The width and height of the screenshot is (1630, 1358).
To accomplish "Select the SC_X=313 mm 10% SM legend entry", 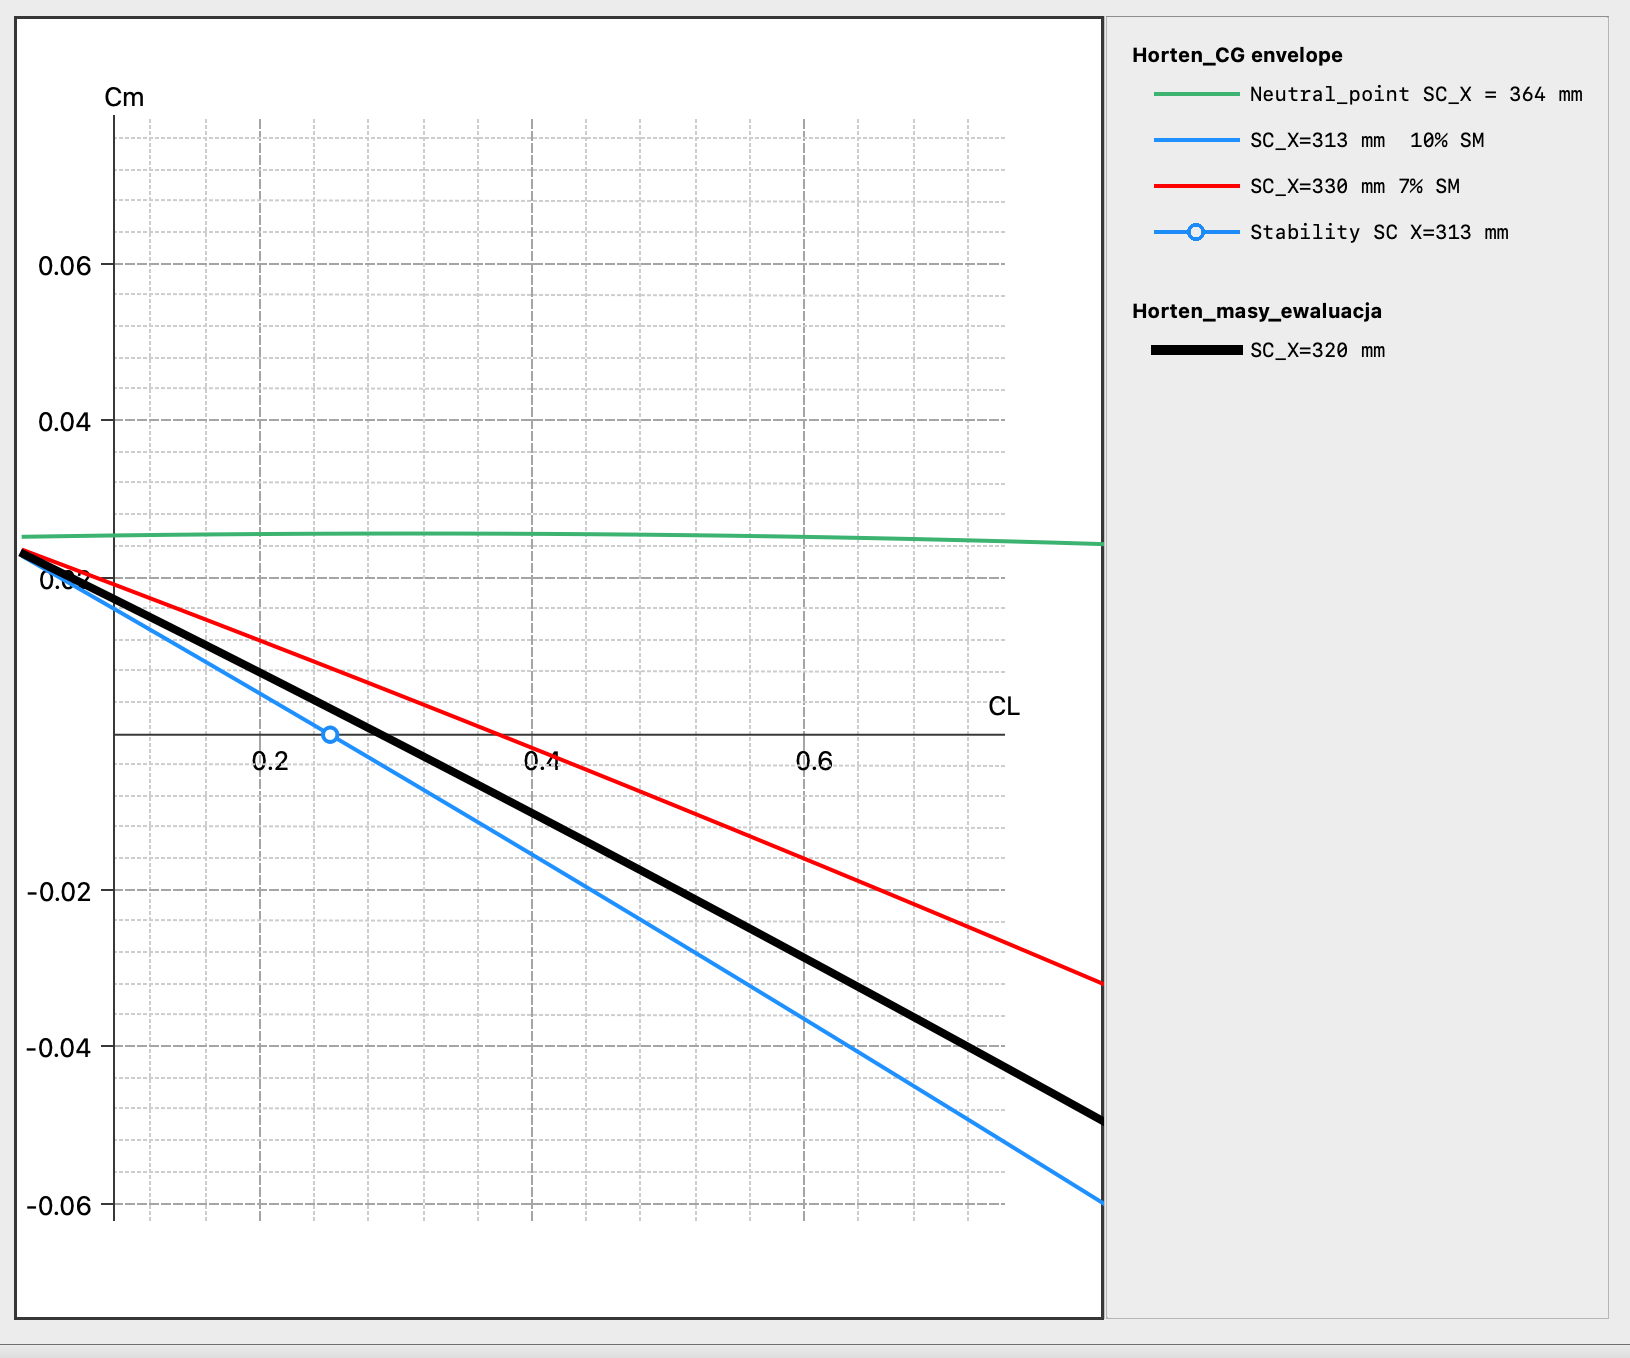I will [1366, 140].
